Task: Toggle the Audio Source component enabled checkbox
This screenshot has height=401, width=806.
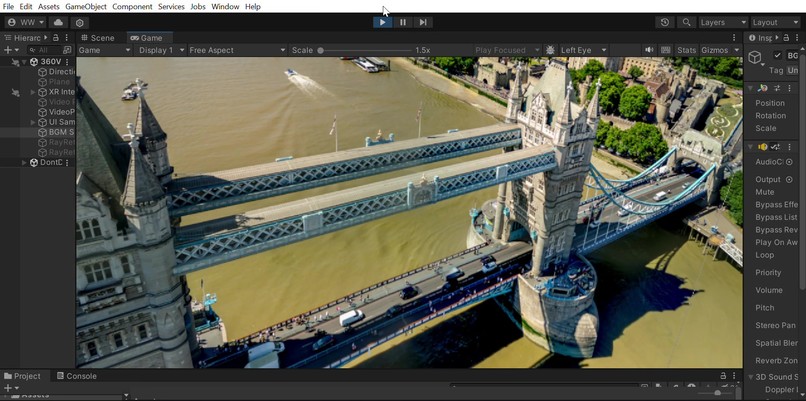Action: pos(775,147)
